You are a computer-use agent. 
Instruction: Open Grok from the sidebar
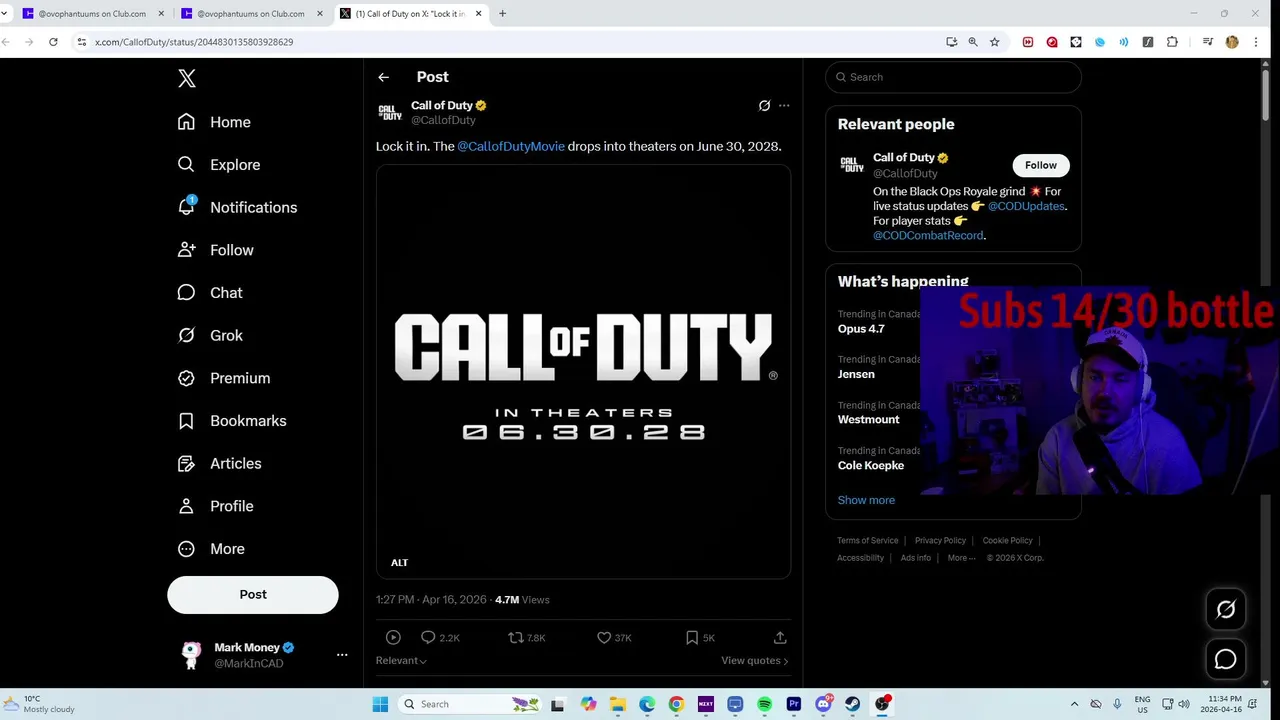click(x=210, y=335)
